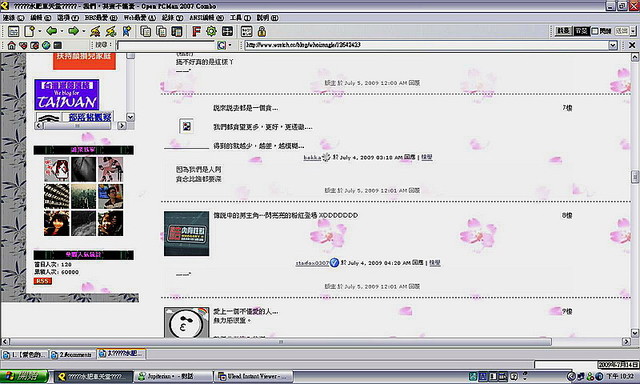Viewport: 640px width, 384px height.
Task: Open the green gear settings icon
Action: 211,31
